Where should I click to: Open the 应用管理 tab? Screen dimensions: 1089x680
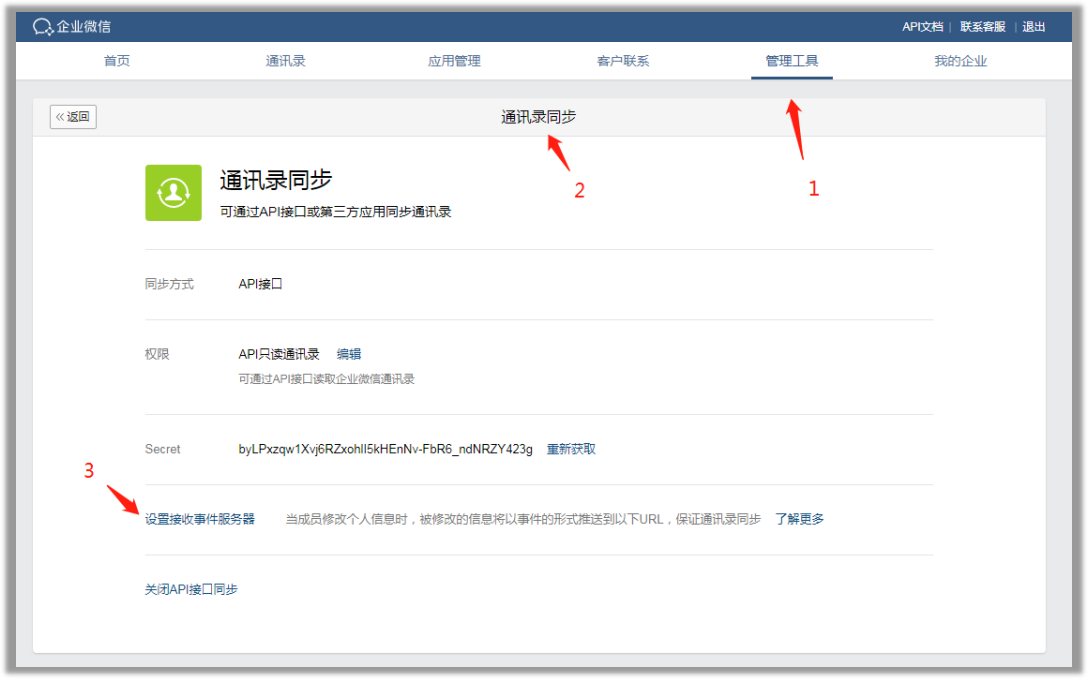click(x=454, y=61)
